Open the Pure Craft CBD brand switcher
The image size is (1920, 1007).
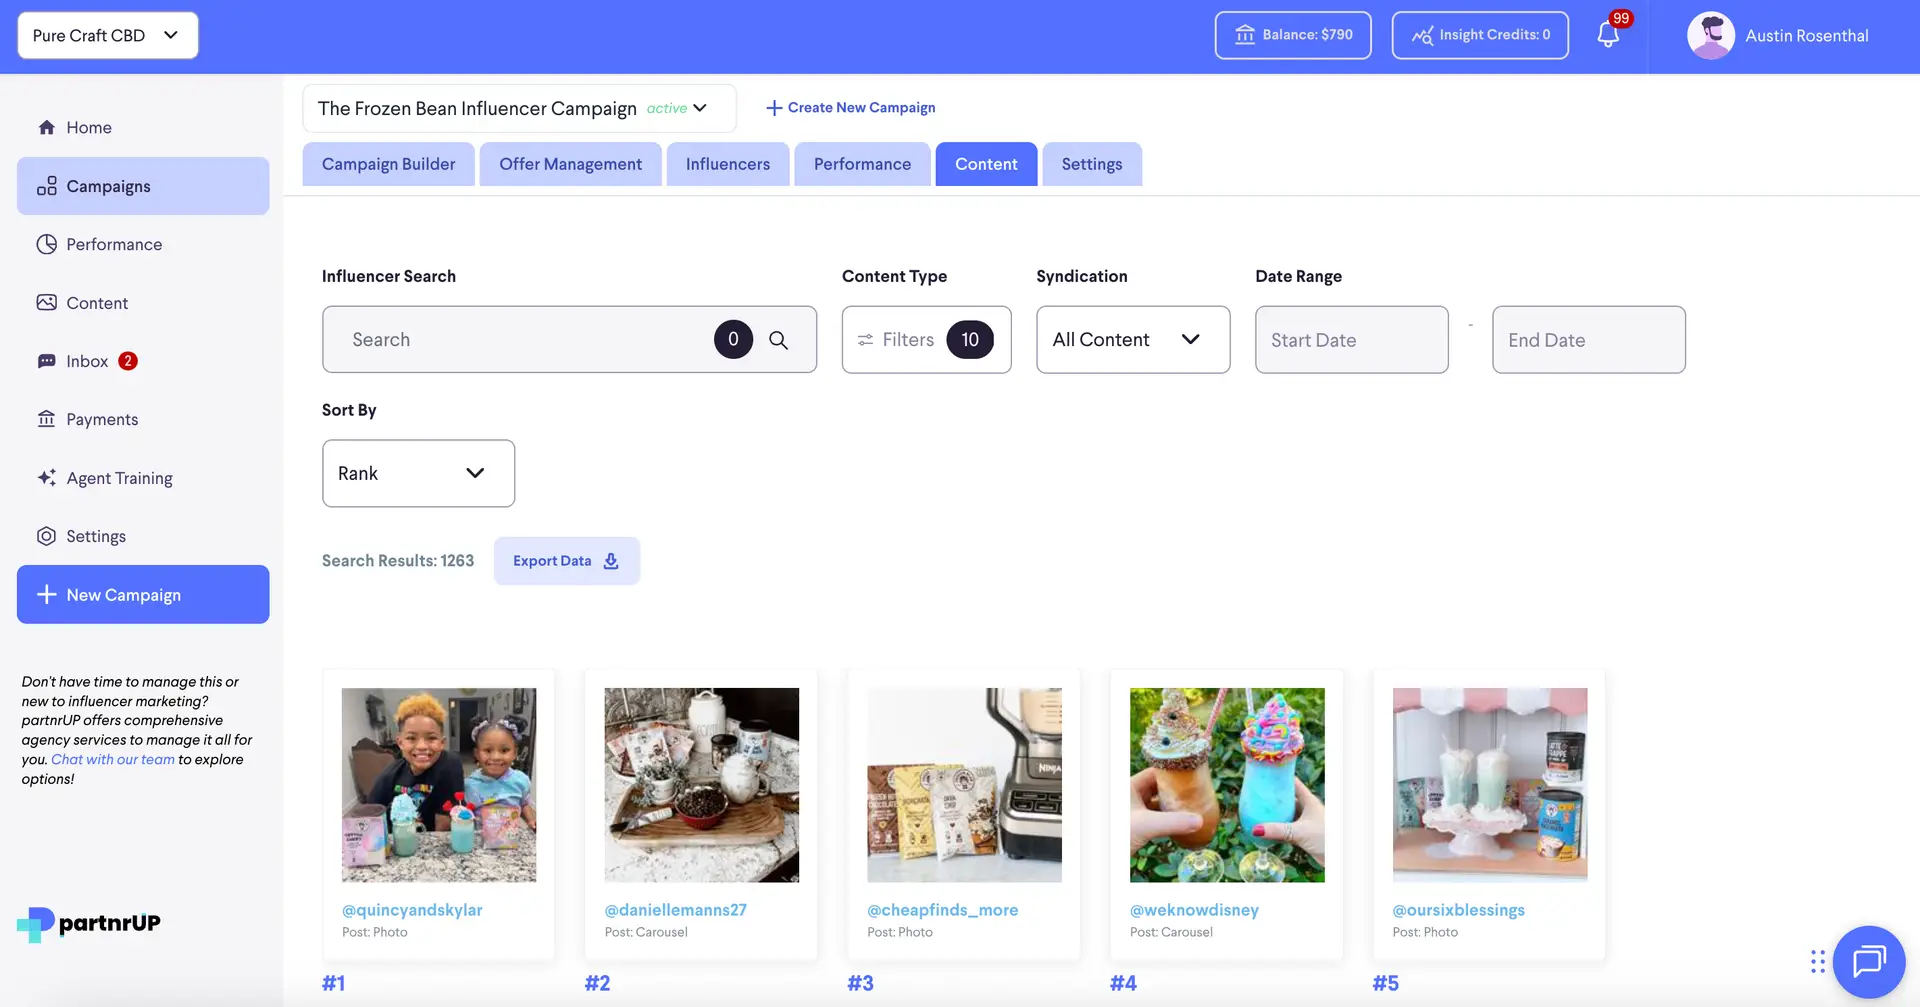(x=106, y=35)
